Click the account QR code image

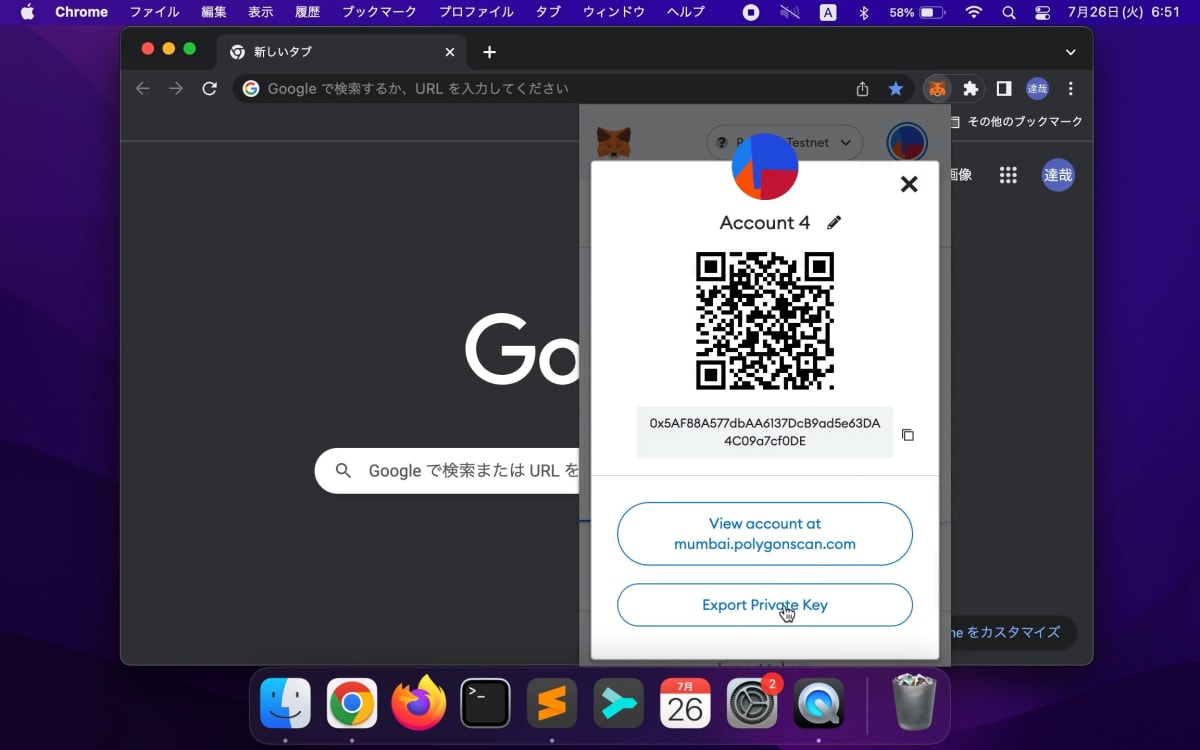coord(765,321)
